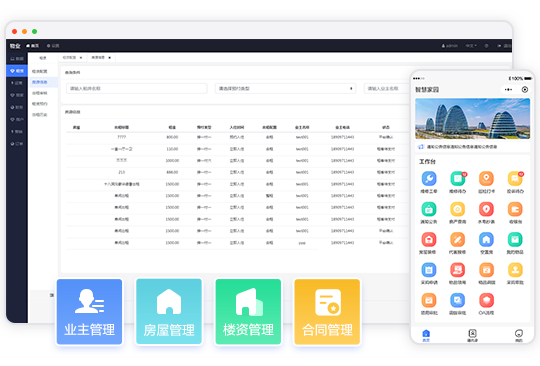Open the 合同管理 yellow contract tile
This screenshot has width=540, height=366.
327,312
